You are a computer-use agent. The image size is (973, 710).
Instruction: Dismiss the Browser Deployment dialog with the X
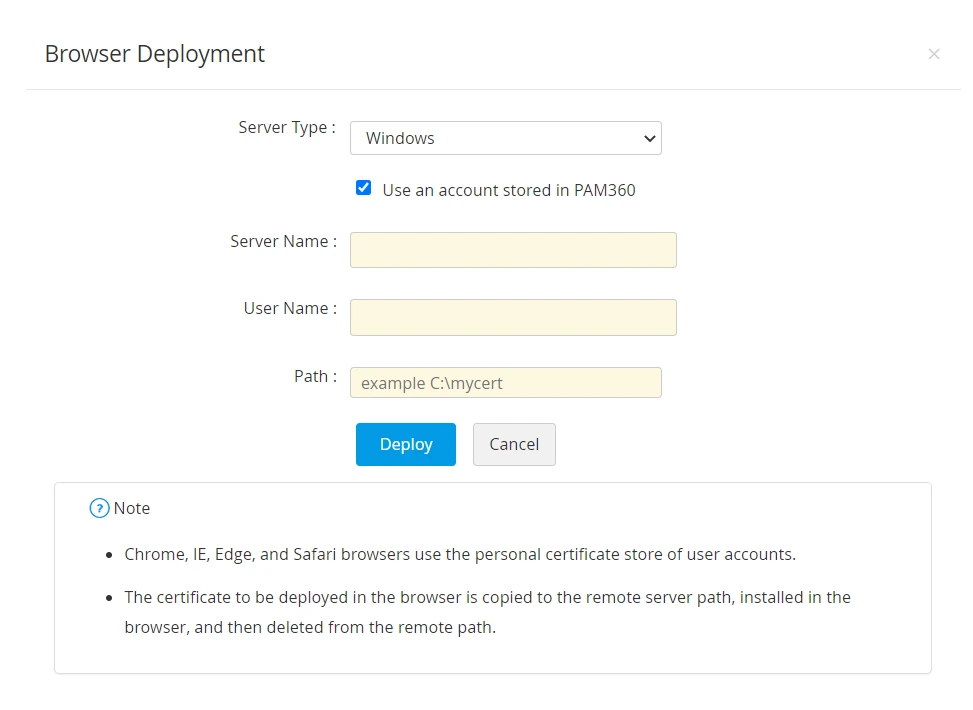[934, 54]
